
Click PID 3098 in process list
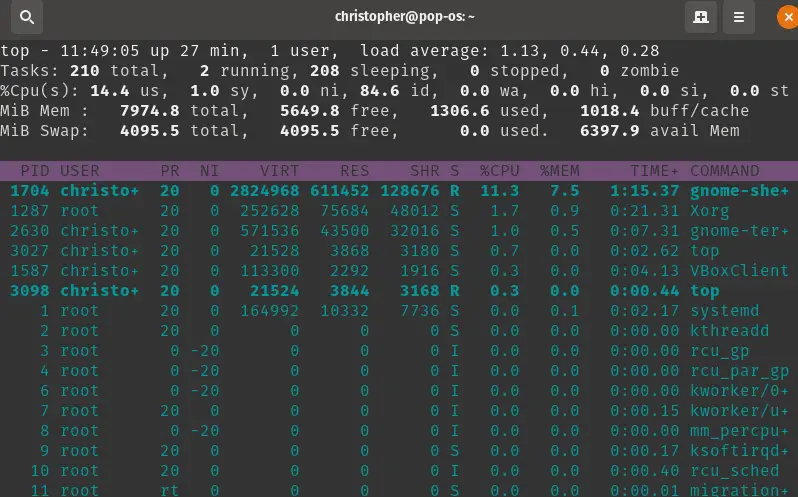30,291
